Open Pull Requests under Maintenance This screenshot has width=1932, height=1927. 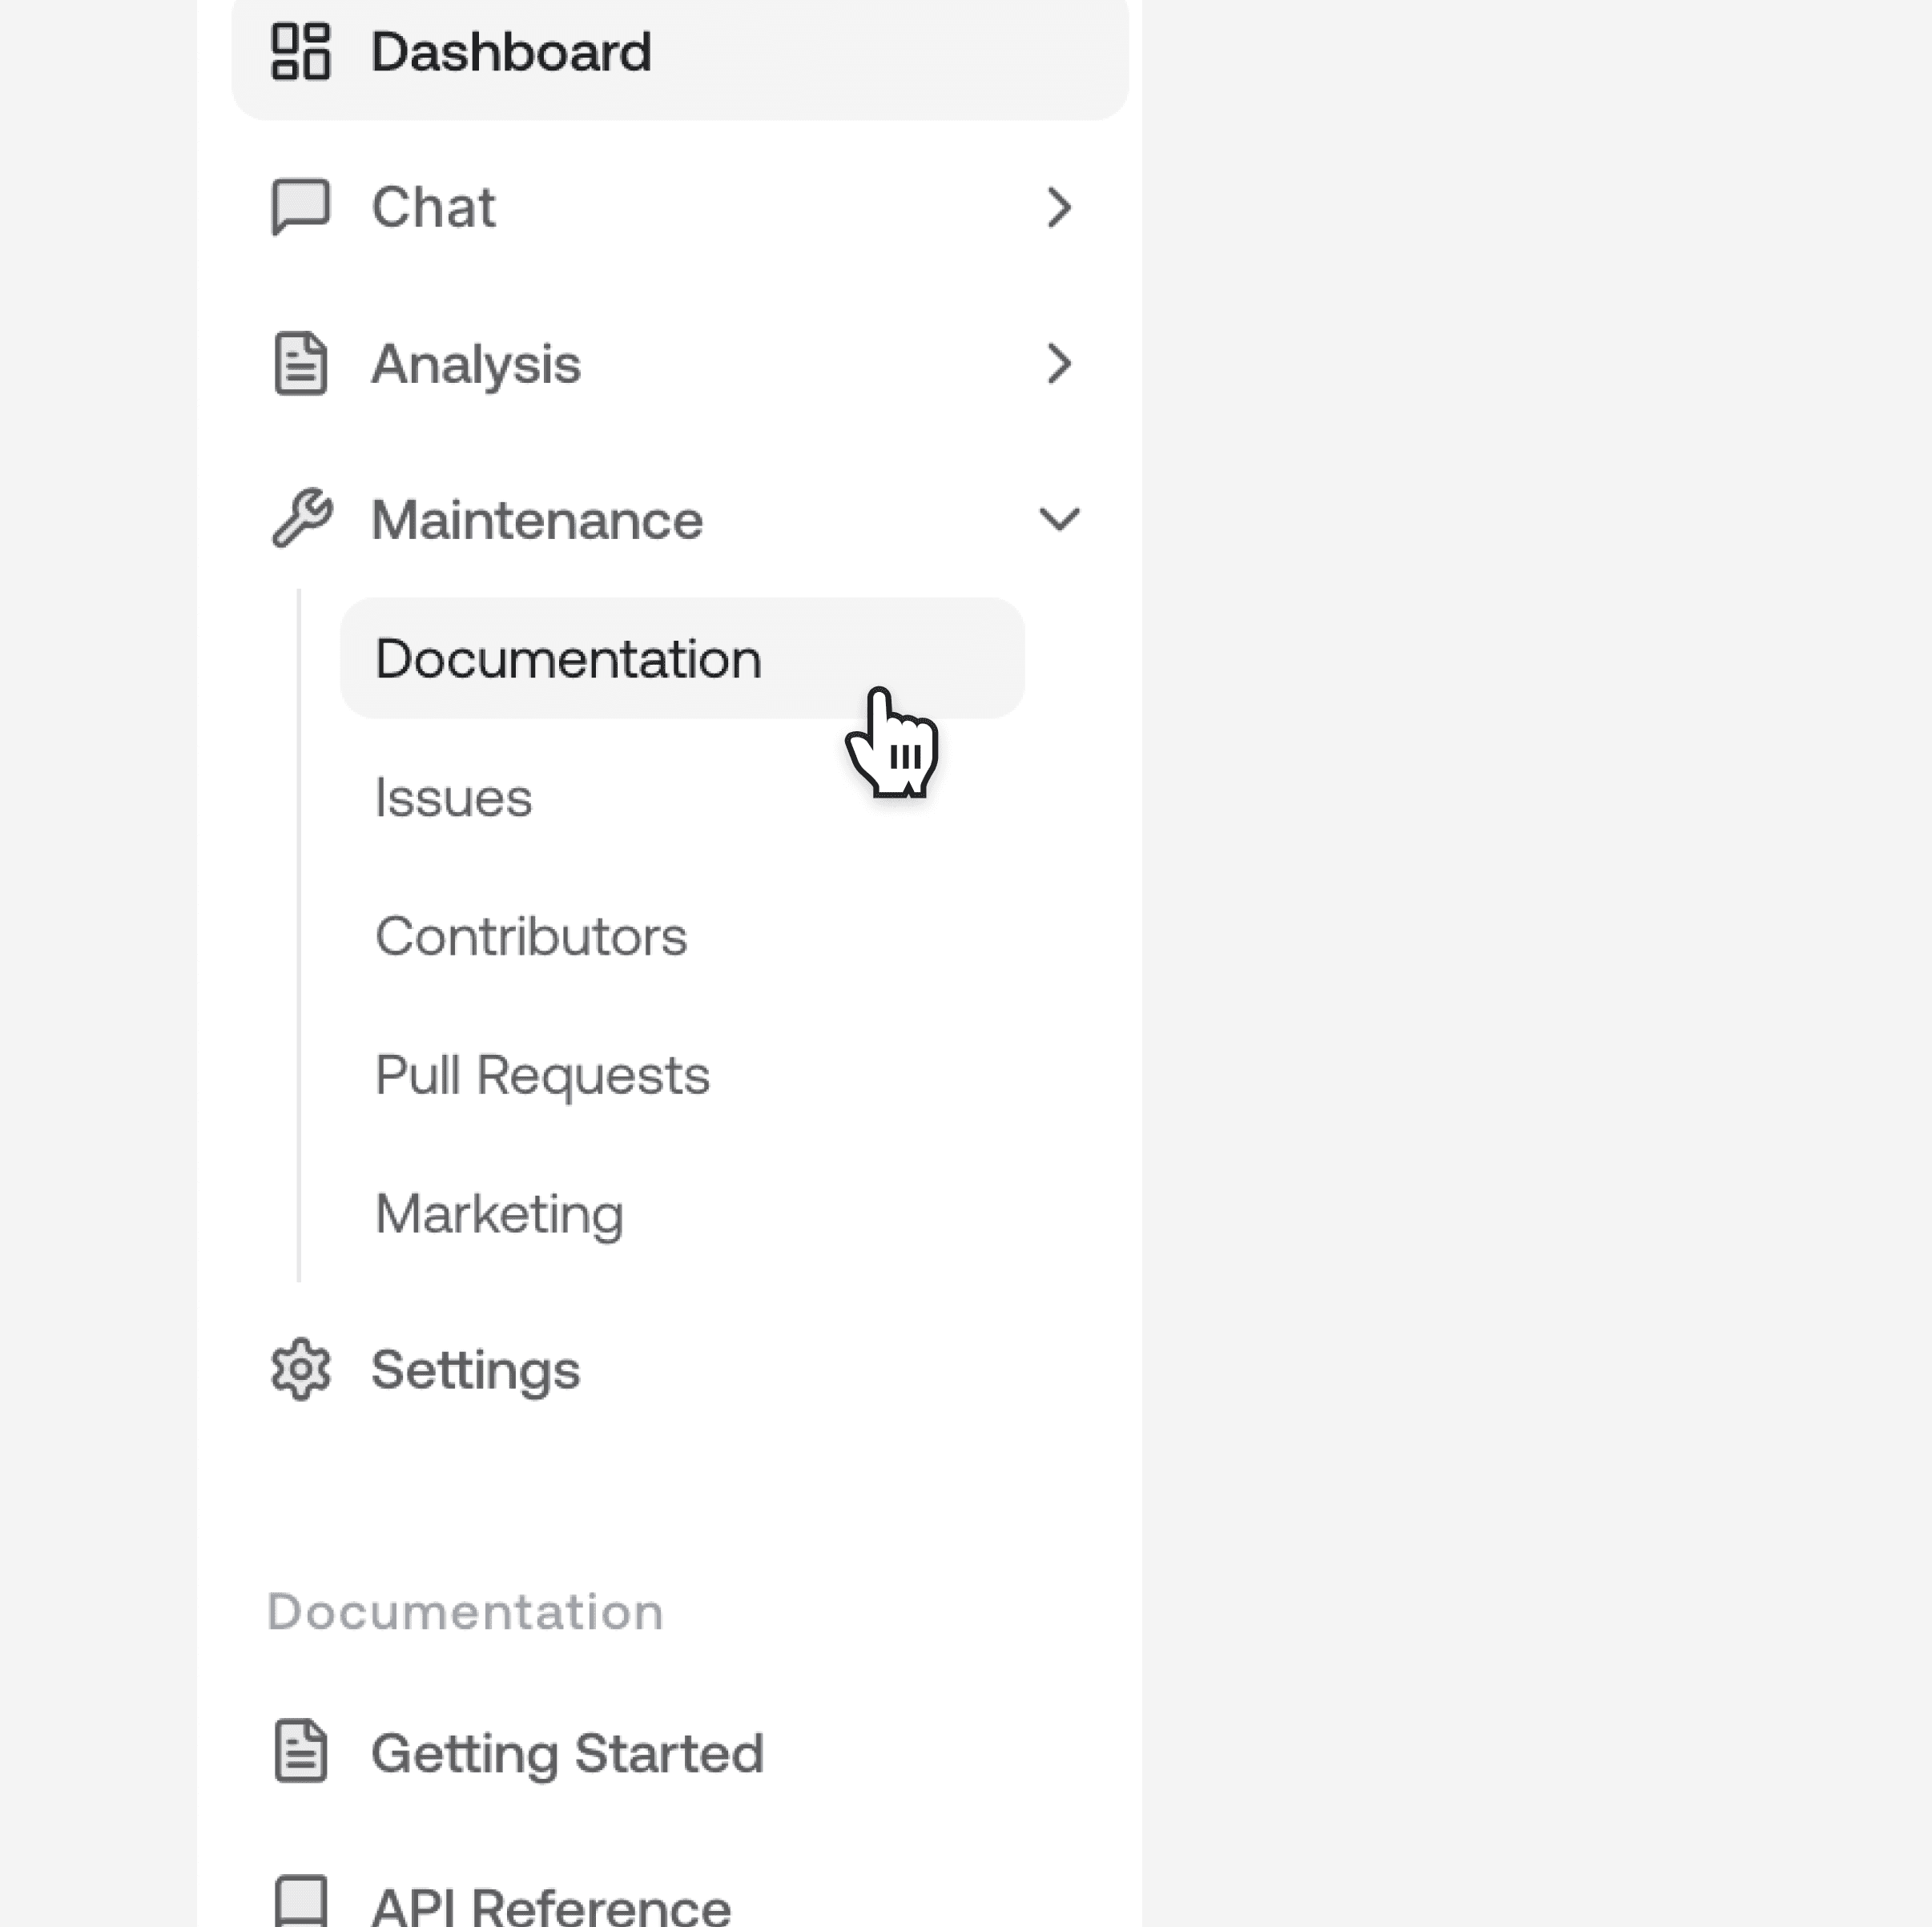tap(542, 1076)
